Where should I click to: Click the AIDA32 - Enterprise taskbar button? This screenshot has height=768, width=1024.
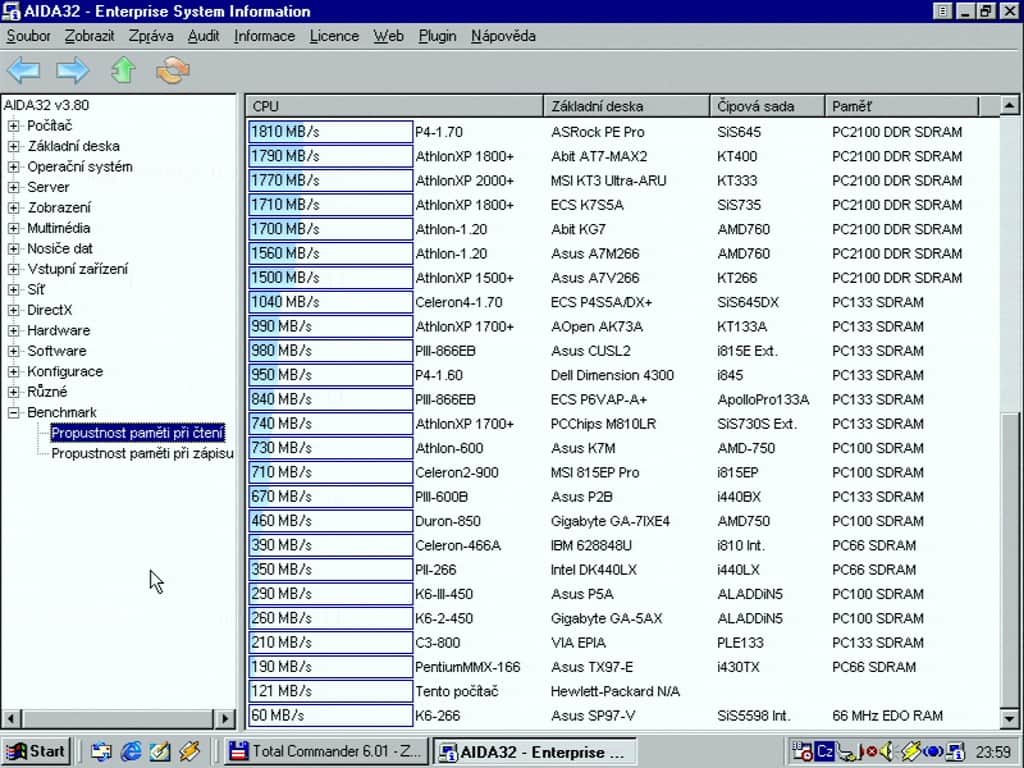(x=535, y=752)
